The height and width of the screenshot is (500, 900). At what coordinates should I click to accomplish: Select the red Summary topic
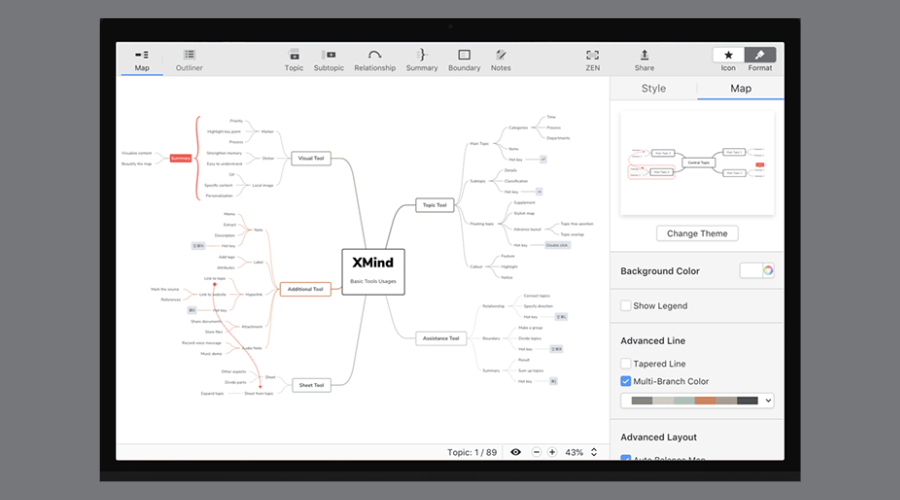(180, 158)
